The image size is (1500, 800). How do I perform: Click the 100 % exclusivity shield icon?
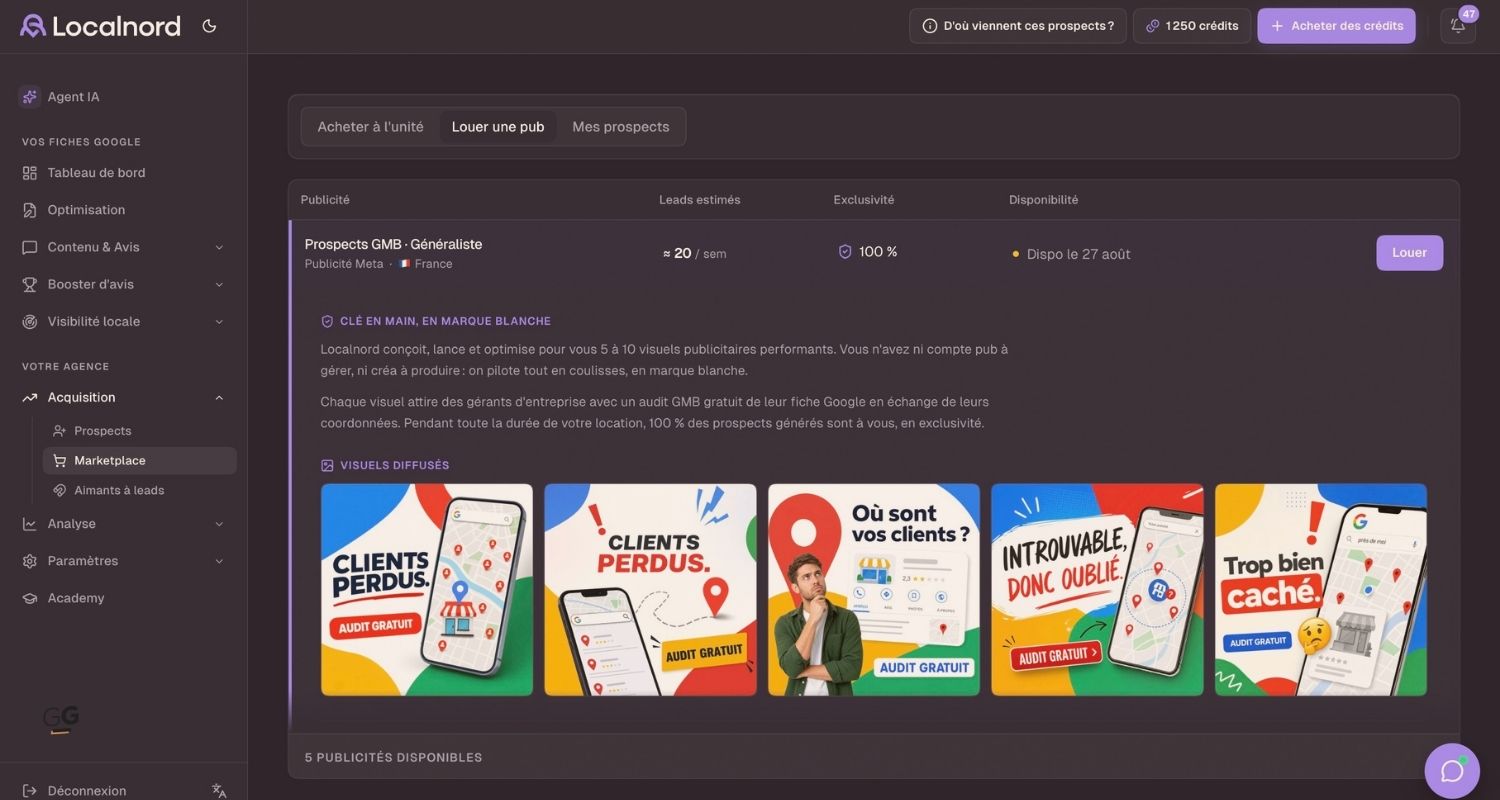[845, 252]
